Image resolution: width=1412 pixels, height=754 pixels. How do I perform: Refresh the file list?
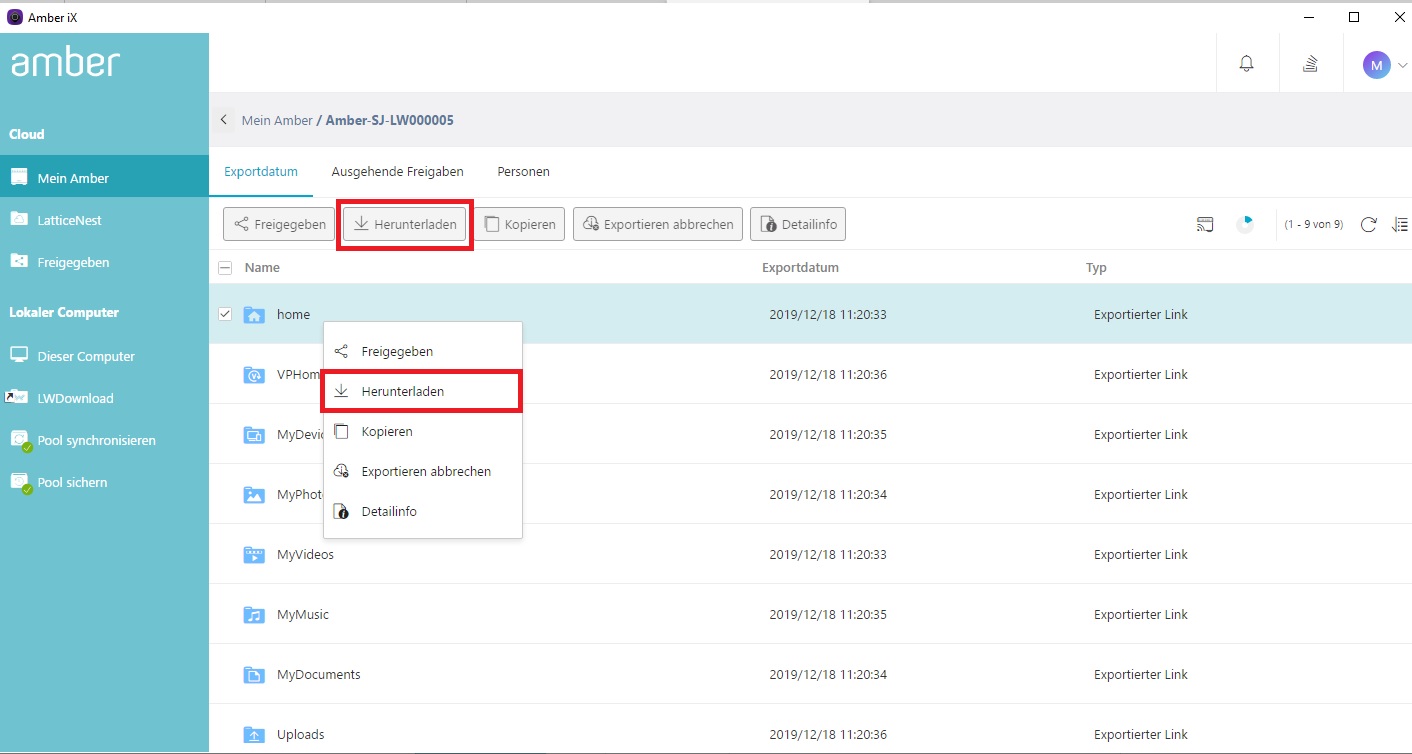1369,224
